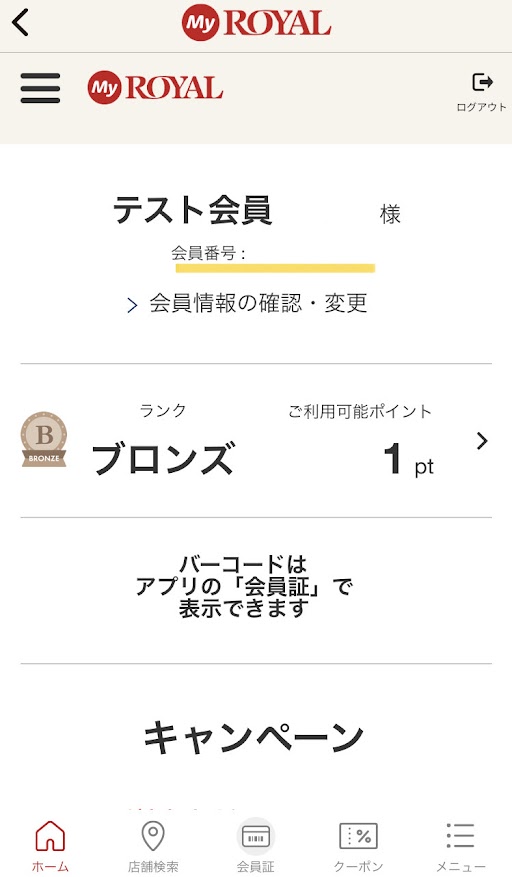Tap the Bronze rank badge
Screen dimensions: 512x877
click(x=44, y=440)
